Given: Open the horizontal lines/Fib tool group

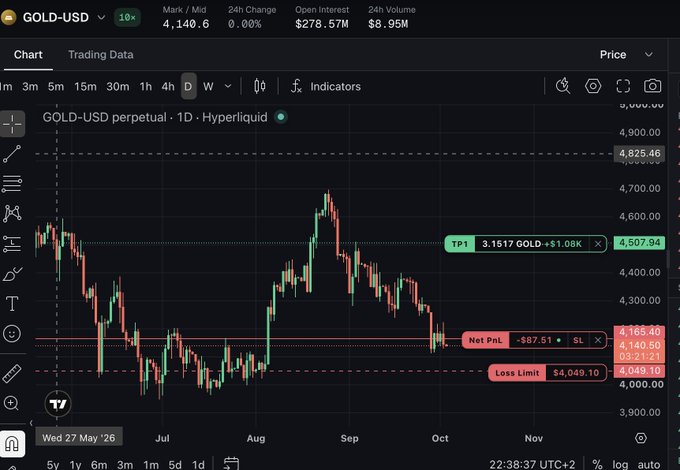Looking at the screenshot, I should click(x=12, y=184).
